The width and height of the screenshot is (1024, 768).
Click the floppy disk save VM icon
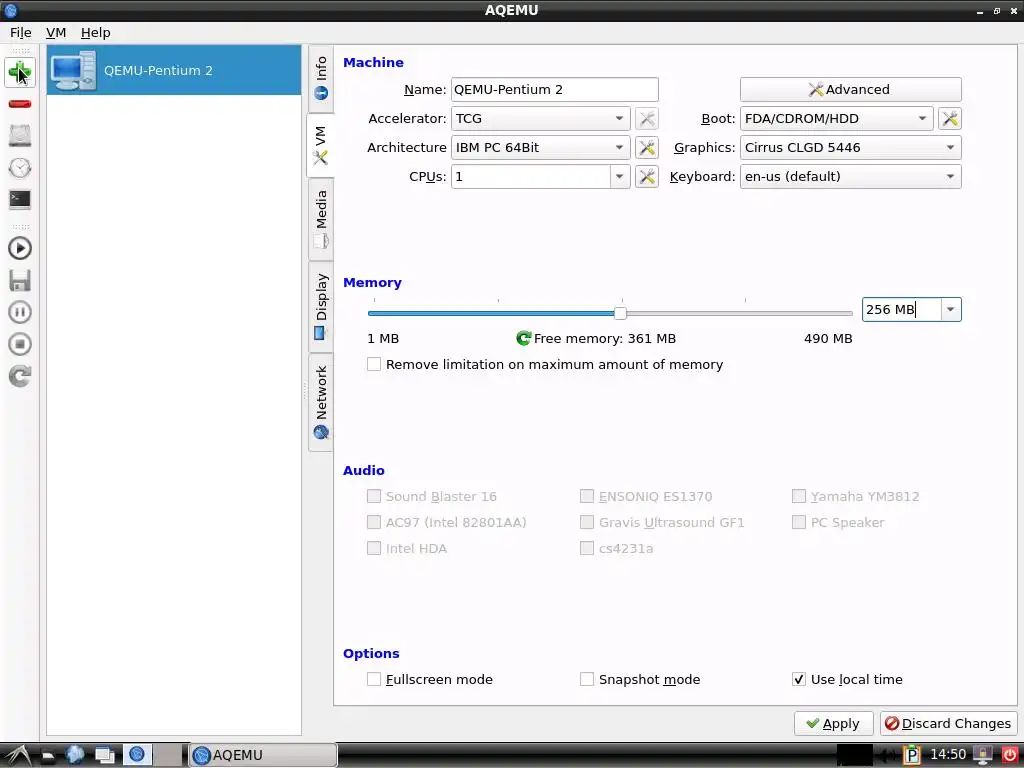pos(20,280)
